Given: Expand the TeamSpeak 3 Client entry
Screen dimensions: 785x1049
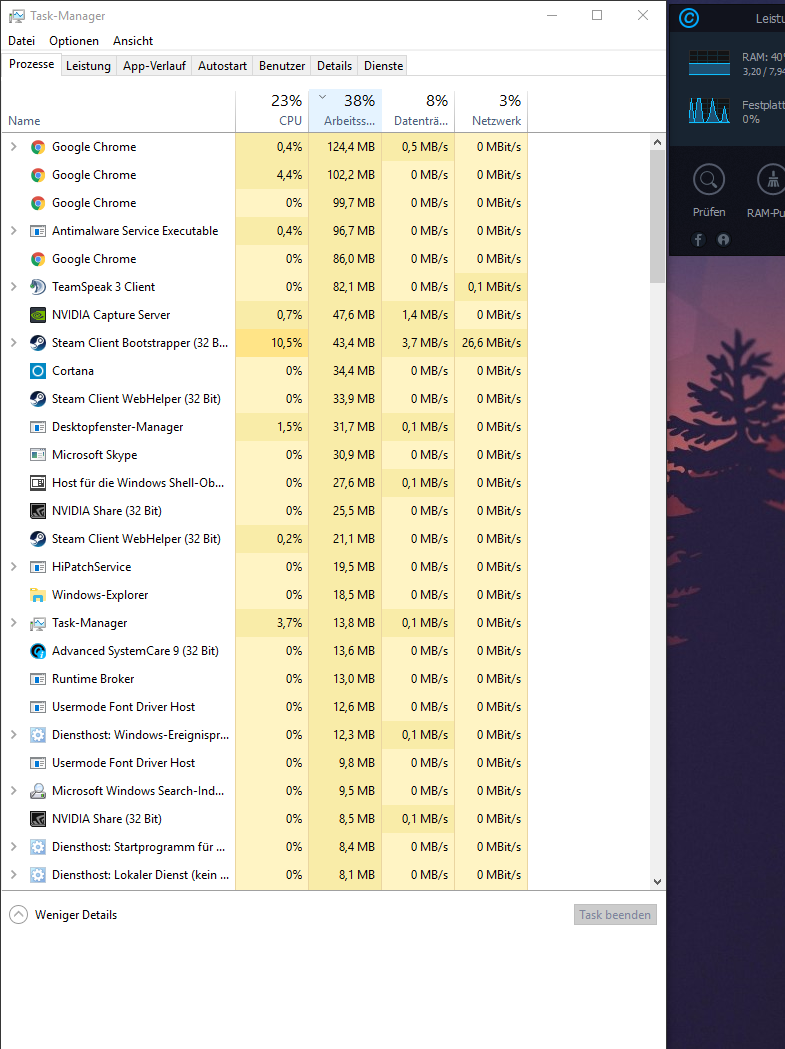Looking at the screenshot, I should click(13, 287).
